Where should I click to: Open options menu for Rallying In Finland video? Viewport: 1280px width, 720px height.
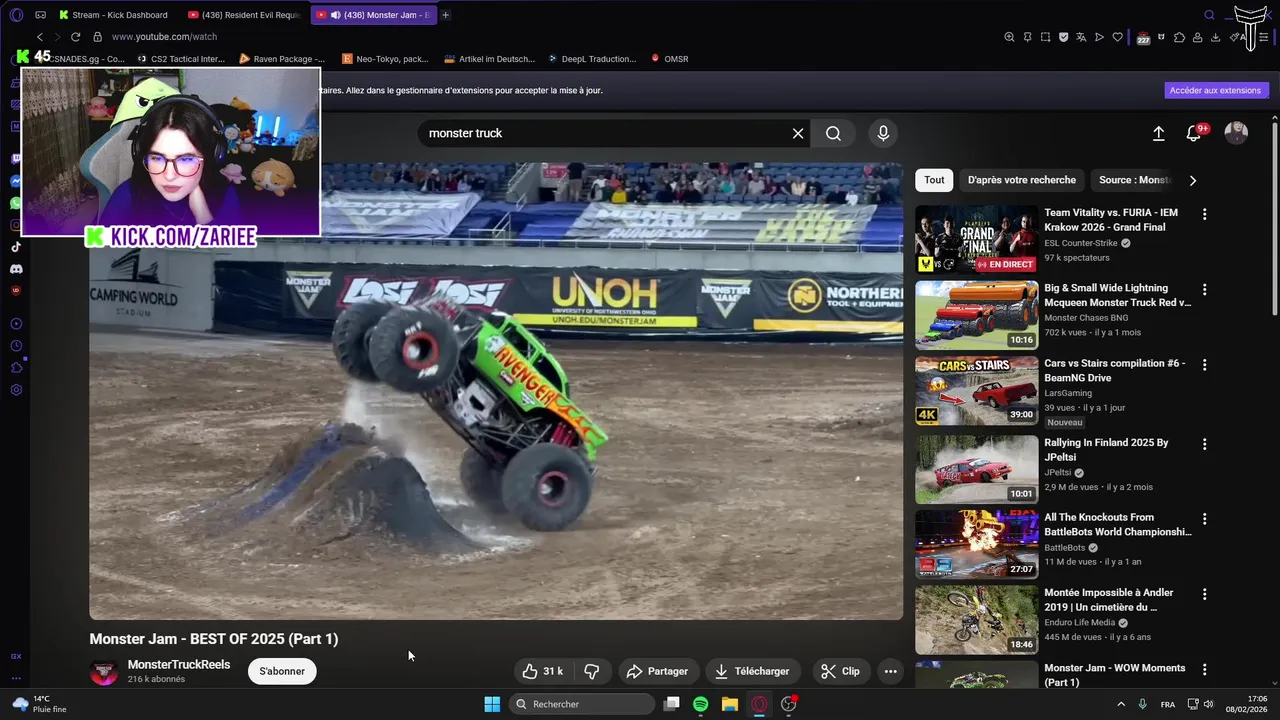point(1204,444)
